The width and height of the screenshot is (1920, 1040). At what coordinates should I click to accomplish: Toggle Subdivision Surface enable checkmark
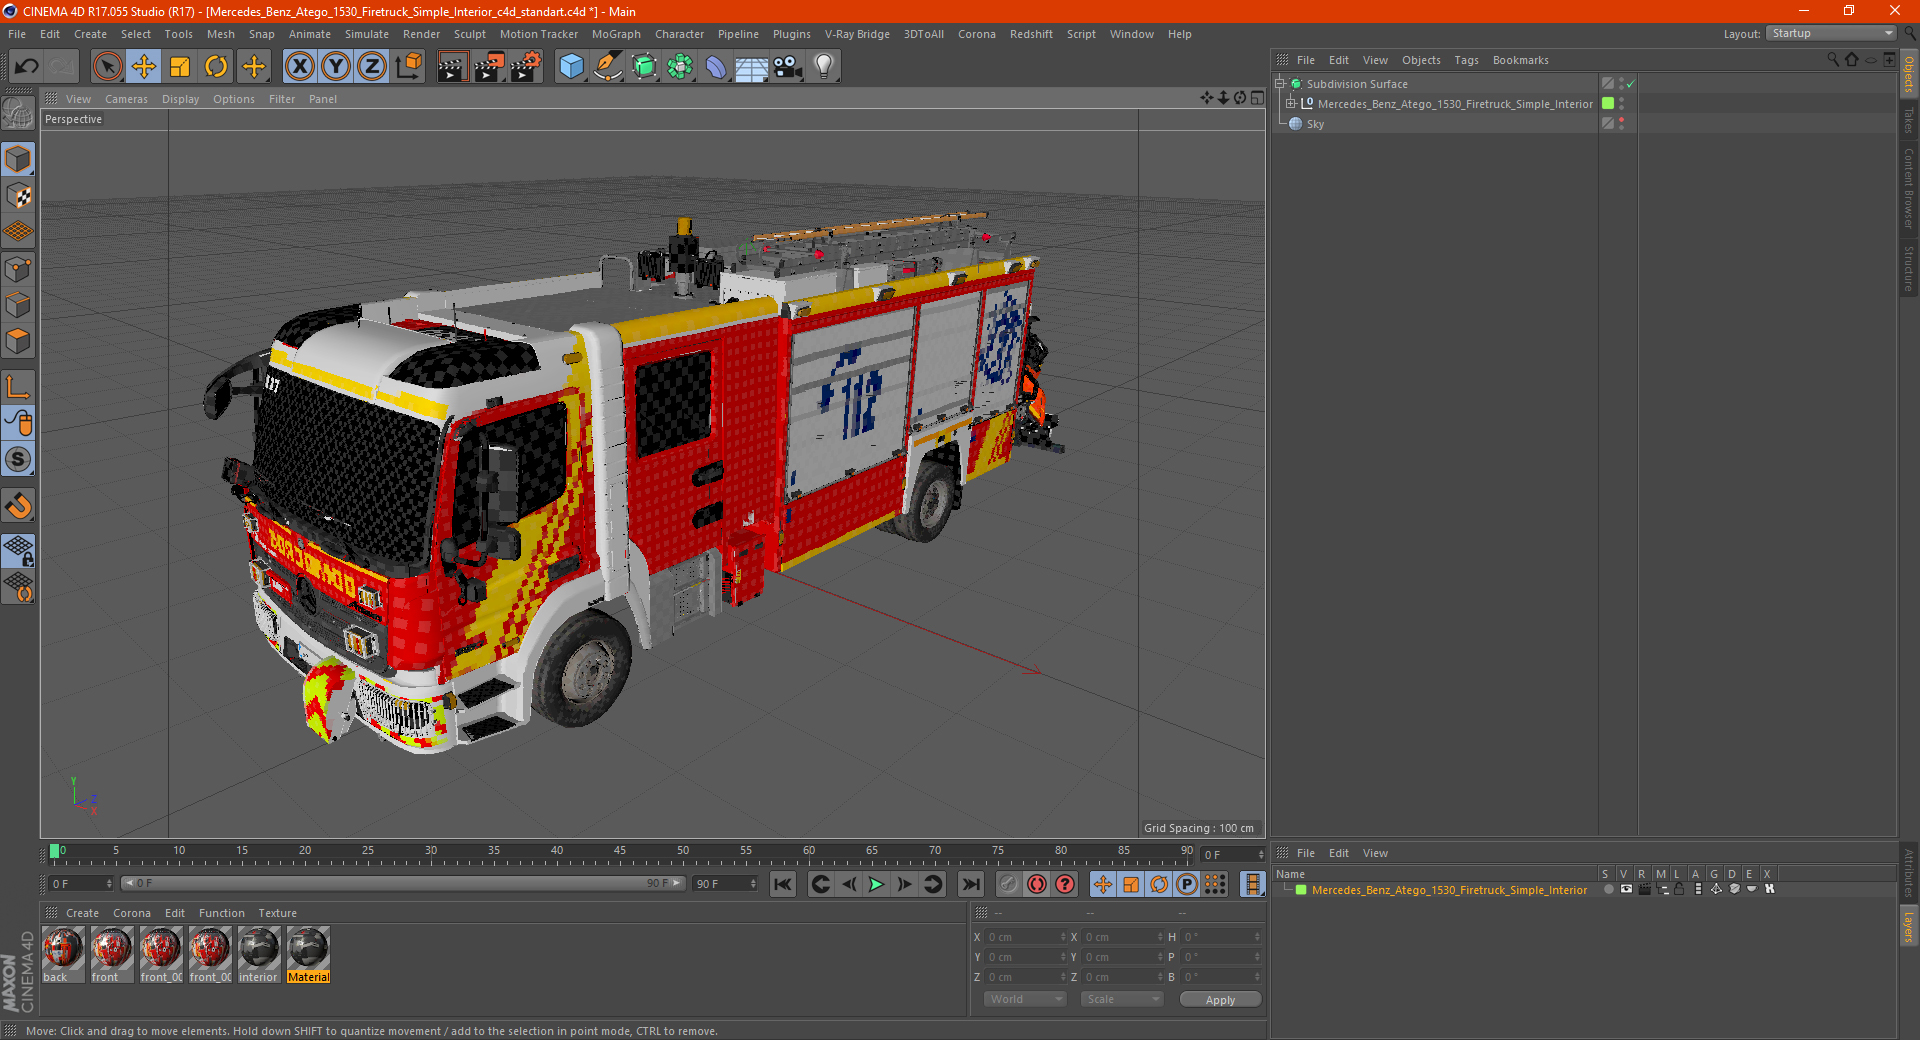(x=1631, y=84)
